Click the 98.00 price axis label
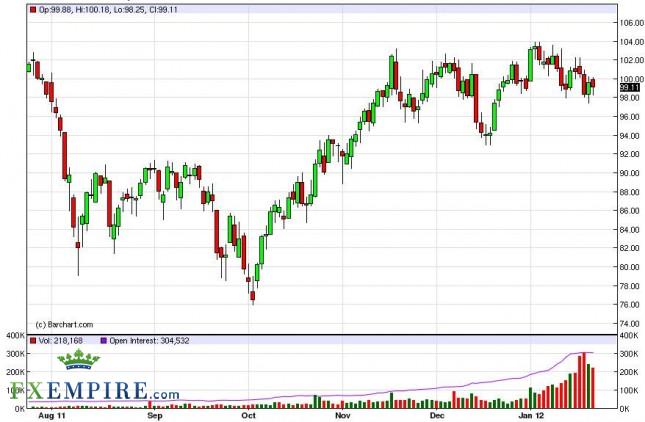 632,98
